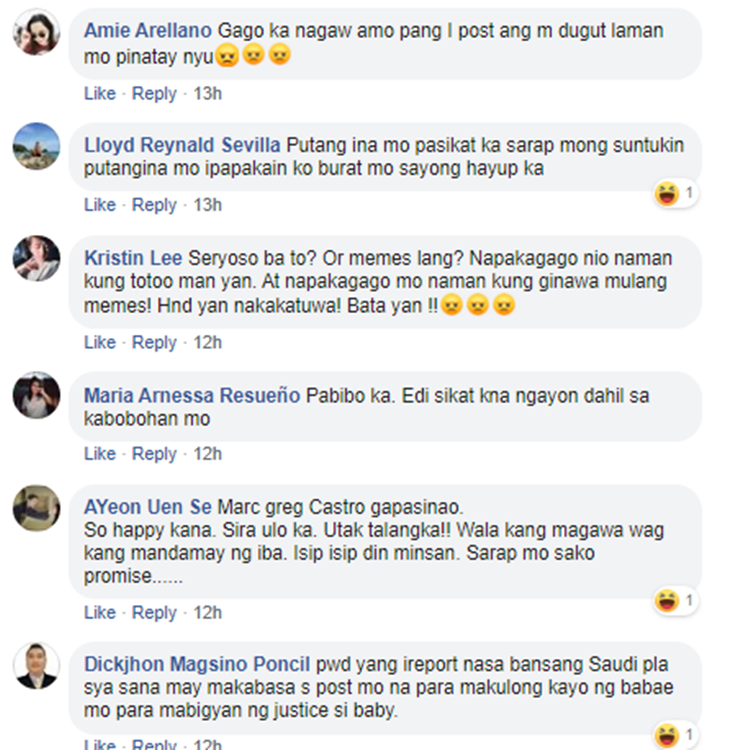The width and height of the screenshot is (750, 750).
Task: Open haha reaction on AYeon's comment
Action: click(x=675, y=601)
